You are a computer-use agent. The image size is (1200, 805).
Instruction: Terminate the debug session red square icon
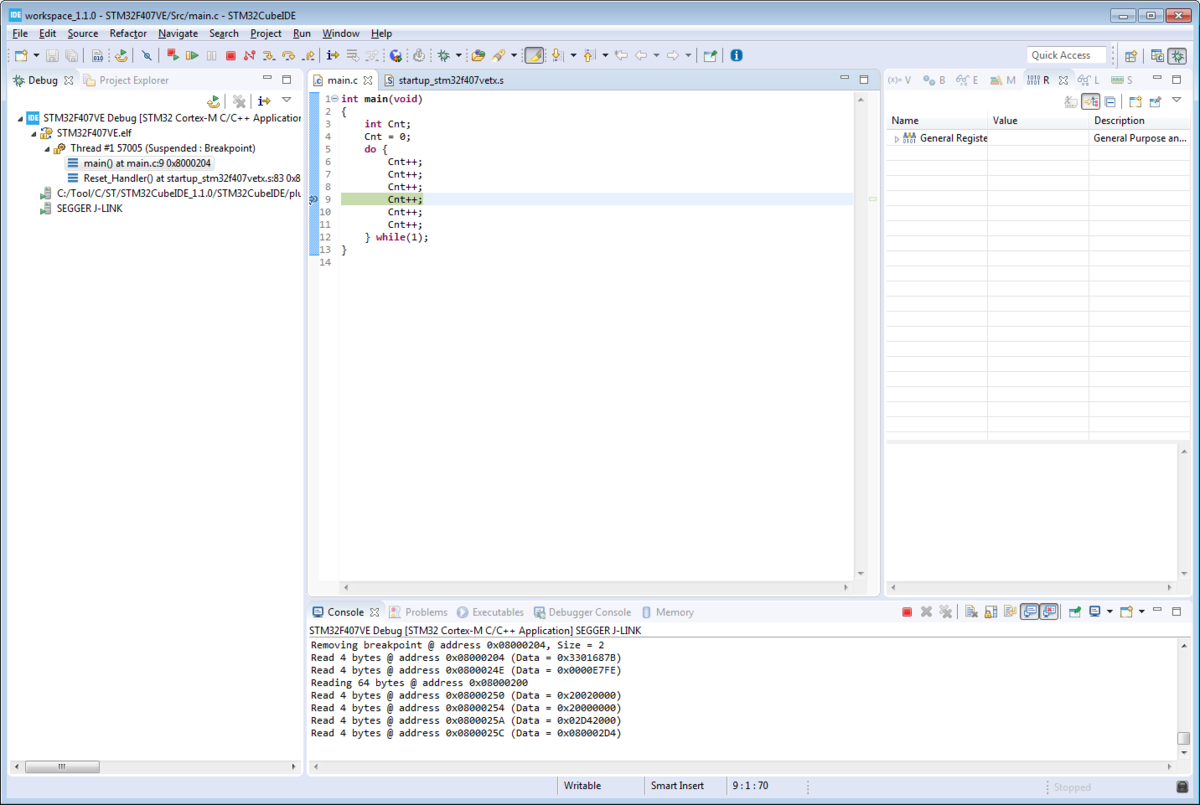(231, 56)
